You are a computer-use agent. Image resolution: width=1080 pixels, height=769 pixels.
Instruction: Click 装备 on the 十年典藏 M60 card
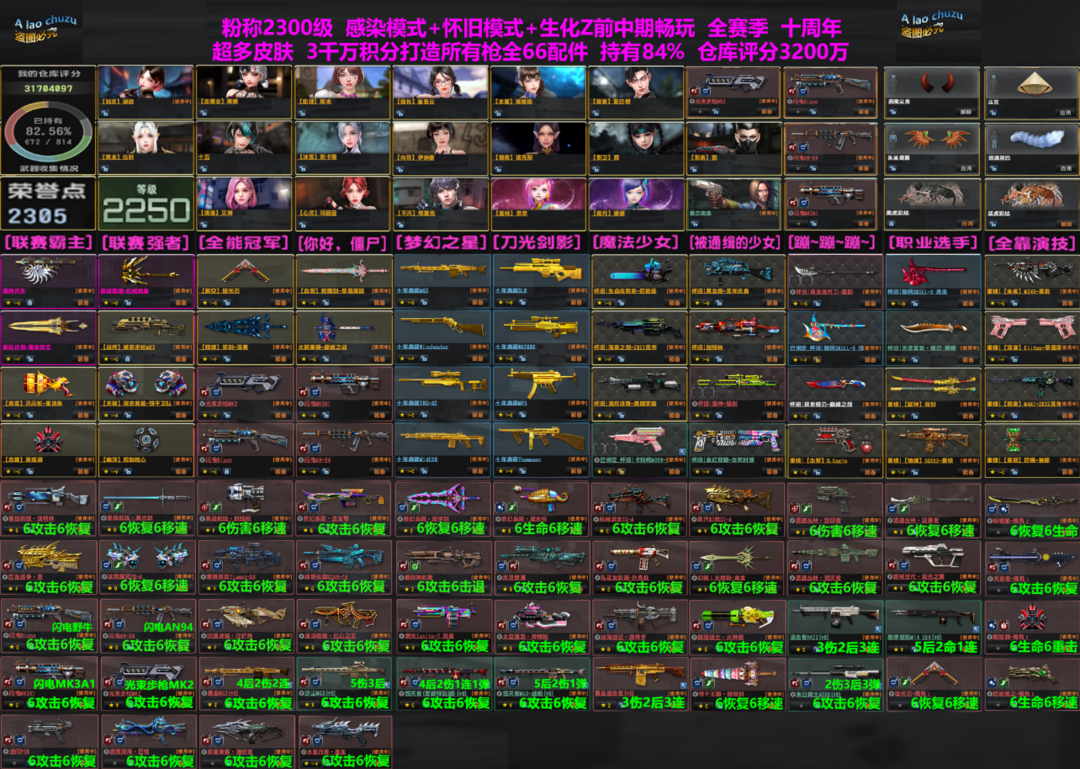477,302
